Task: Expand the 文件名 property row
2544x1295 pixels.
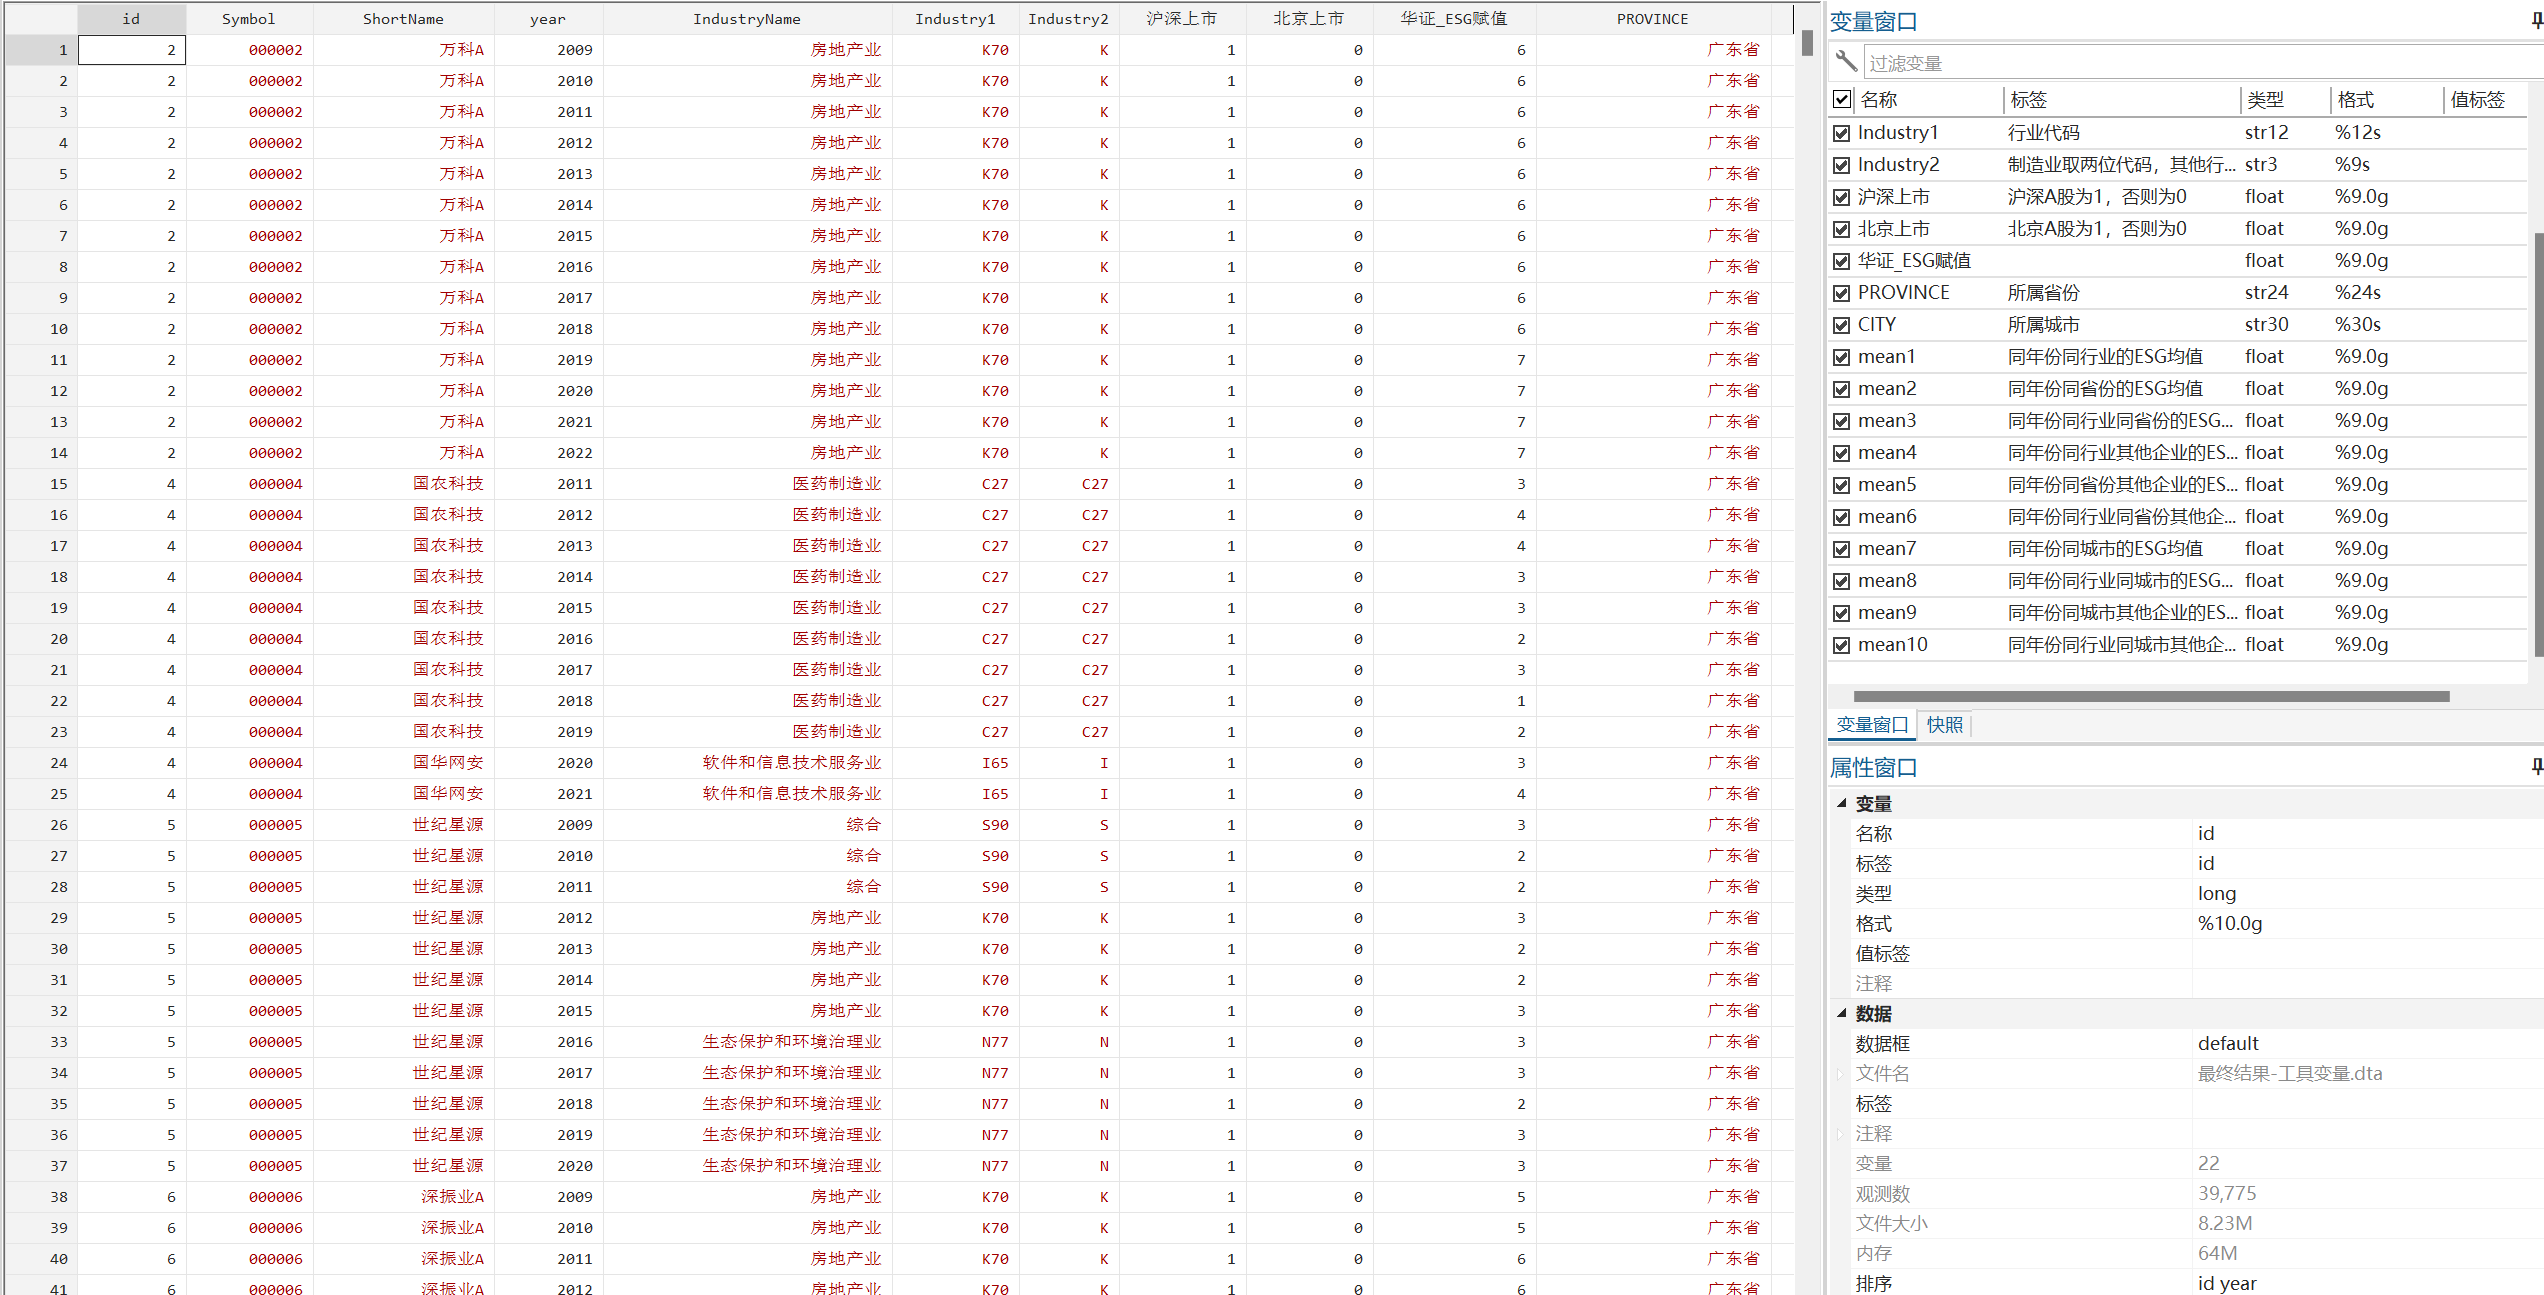Action: pyautogui.click(x=1840, y=1073)
